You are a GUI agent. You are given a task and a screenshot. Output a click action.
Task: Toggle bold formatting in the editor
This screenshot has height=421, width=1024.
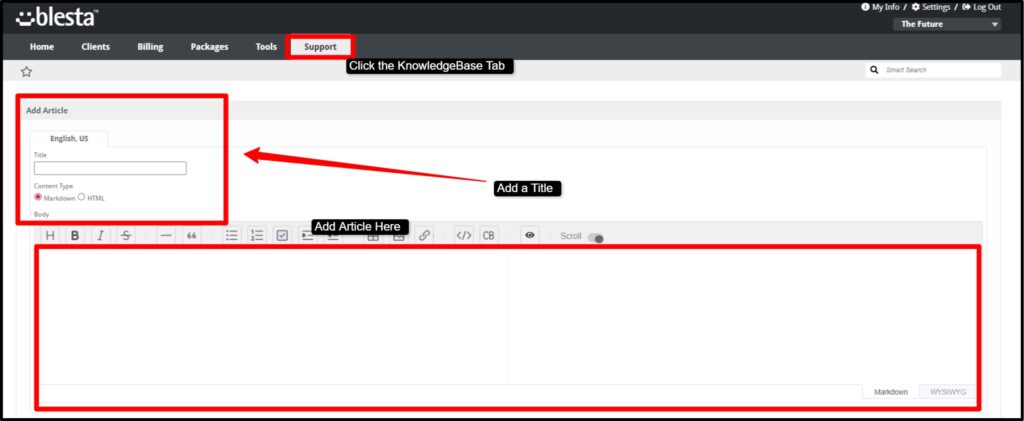[x=74, y=236]
